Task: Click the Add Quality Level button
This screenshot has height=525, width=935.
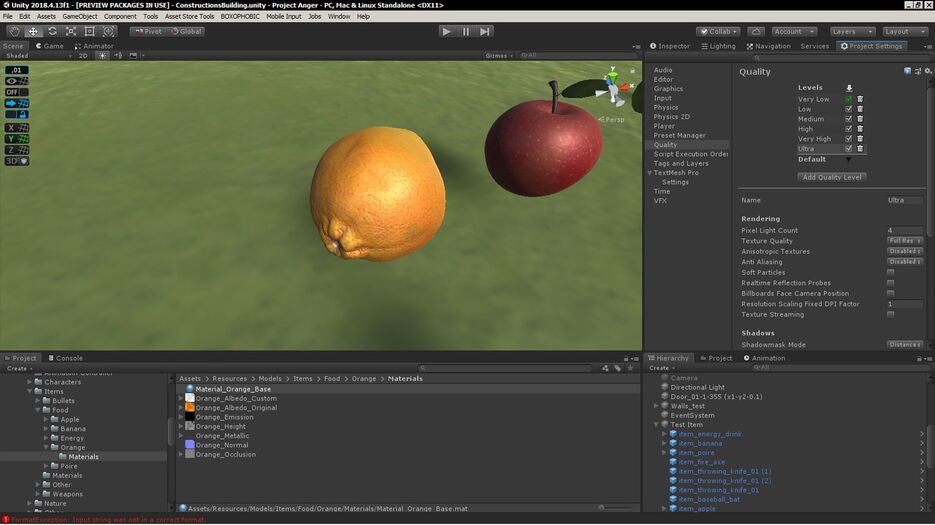Action: coord(832,177)
